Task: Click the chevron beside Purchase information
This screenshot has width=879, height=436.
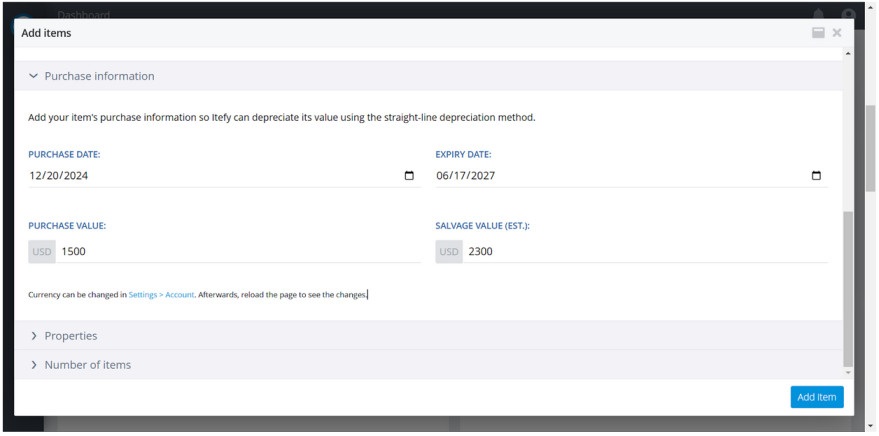Action: point(33,76)
